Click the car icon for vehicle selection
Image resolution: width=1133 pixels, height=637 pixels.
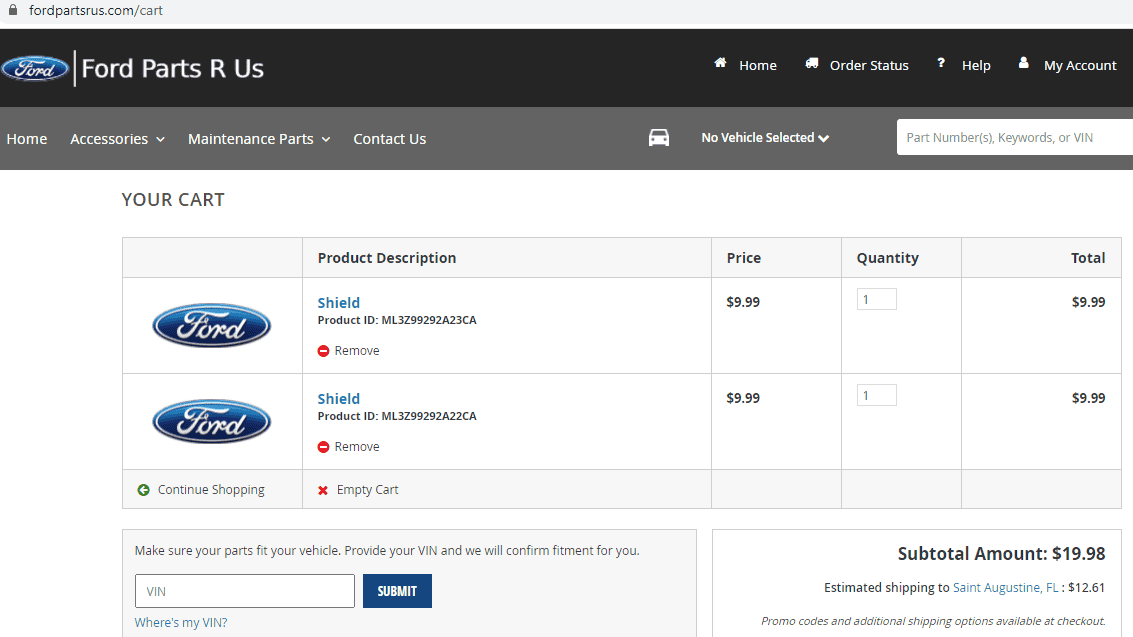(x=659, y=138)
